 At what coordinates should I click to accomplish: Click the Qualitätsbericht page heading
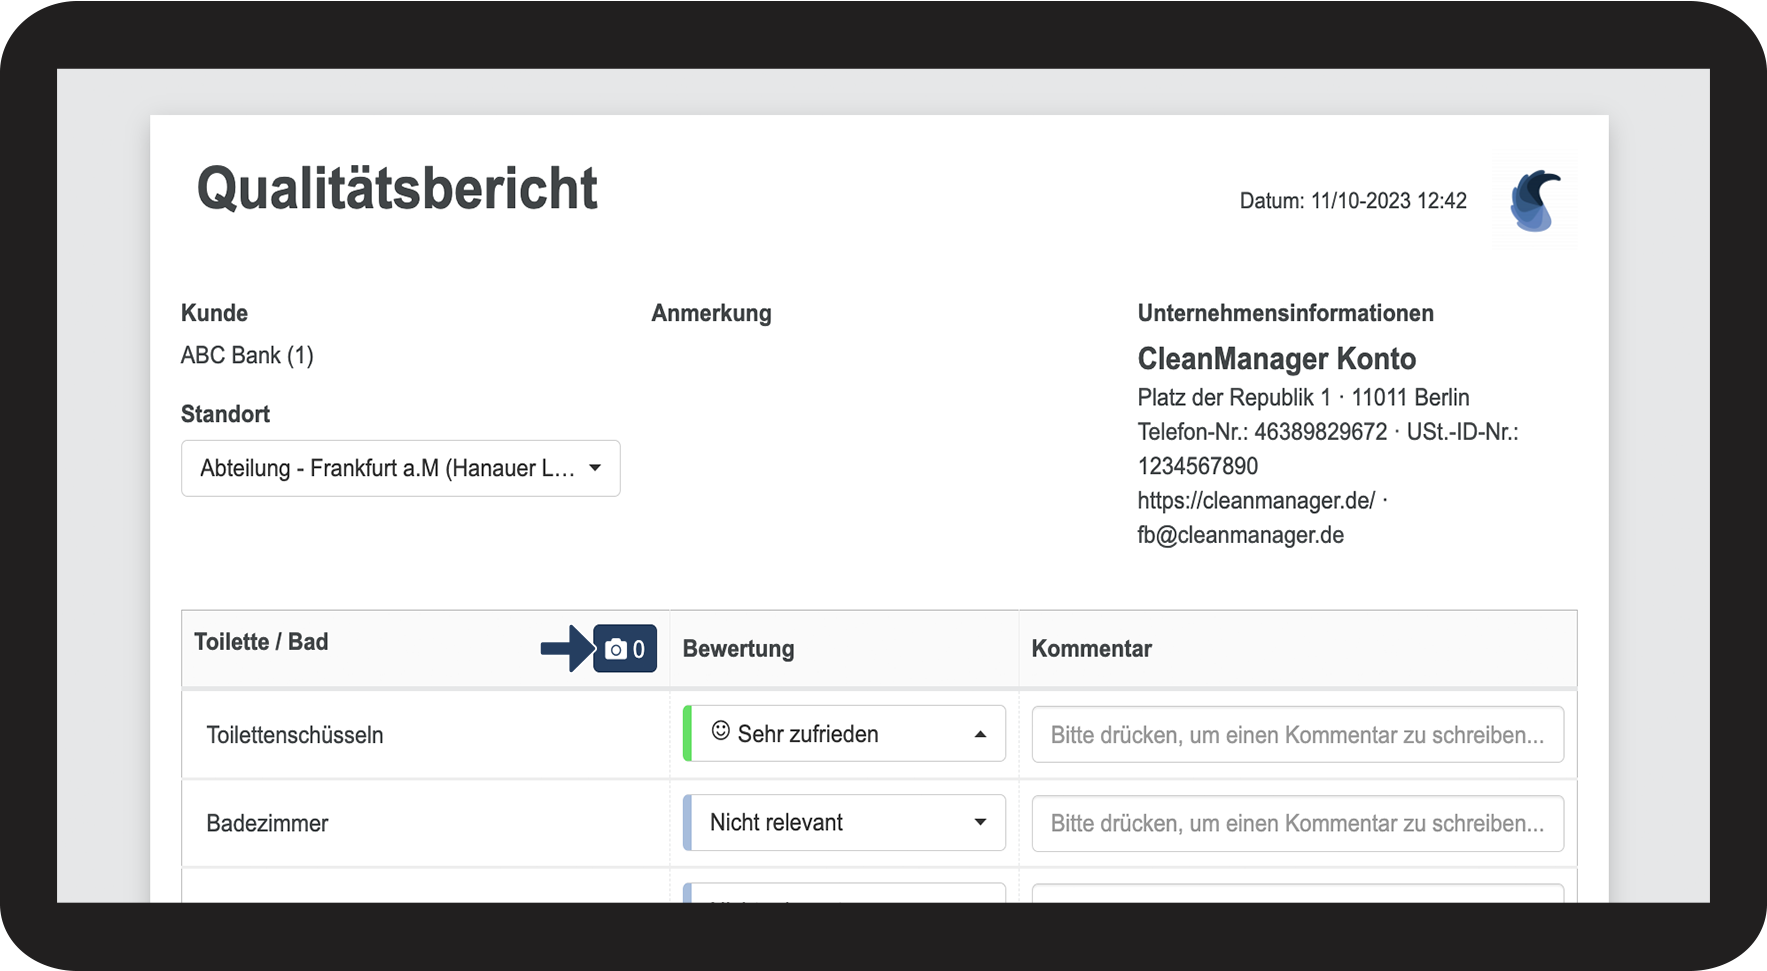[x=397, y=189]
